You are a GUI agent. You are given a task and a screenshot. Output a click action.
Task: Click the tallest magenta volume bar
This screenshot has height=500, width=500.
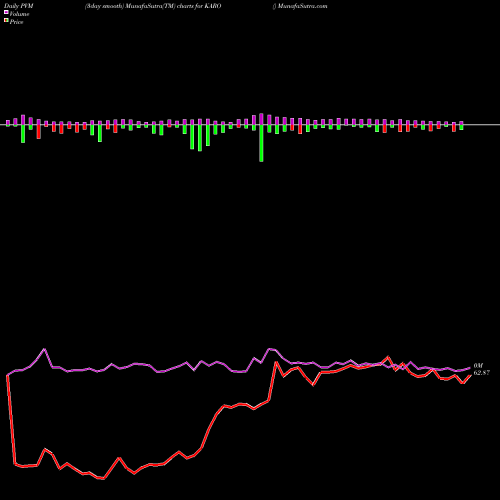(x=261, y=119)
